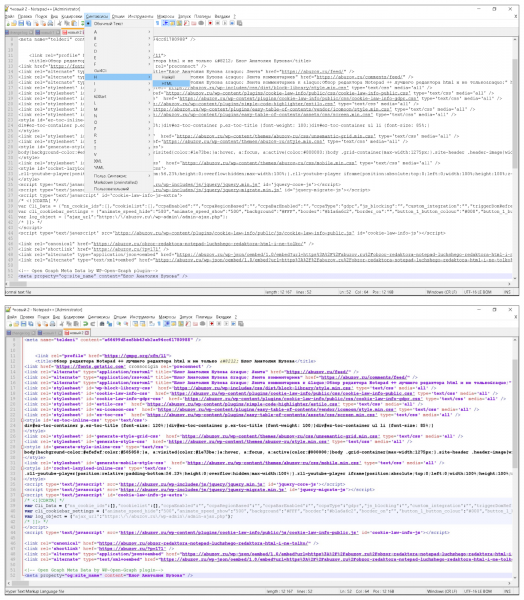524x600 pixels.
Task: Click Cut scissors icon in top window toolbar
Action: click(60, 23)
